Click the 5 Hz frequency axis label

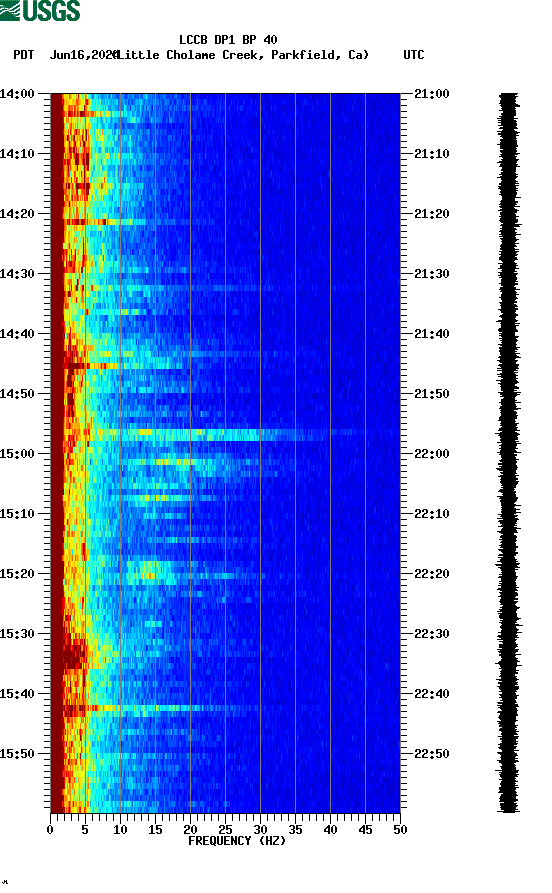tap(85, 830)
